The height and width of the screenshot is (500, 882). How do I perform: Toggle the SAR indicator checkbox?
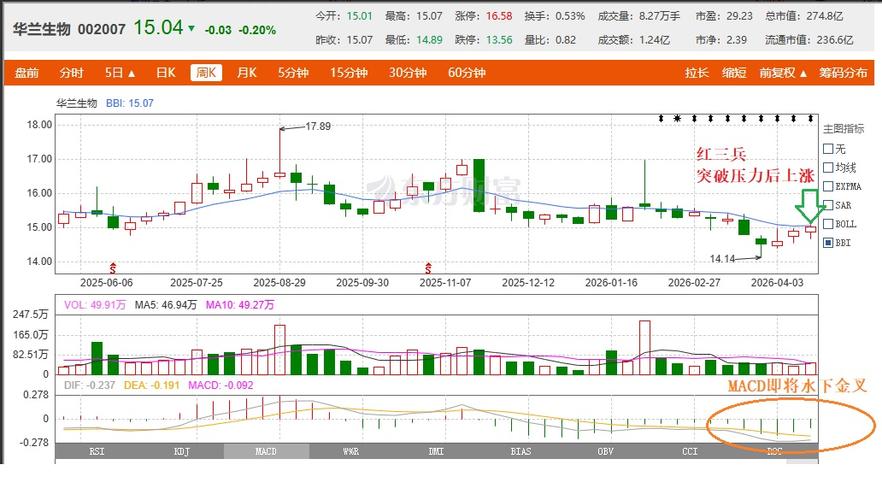click(828, 205)
